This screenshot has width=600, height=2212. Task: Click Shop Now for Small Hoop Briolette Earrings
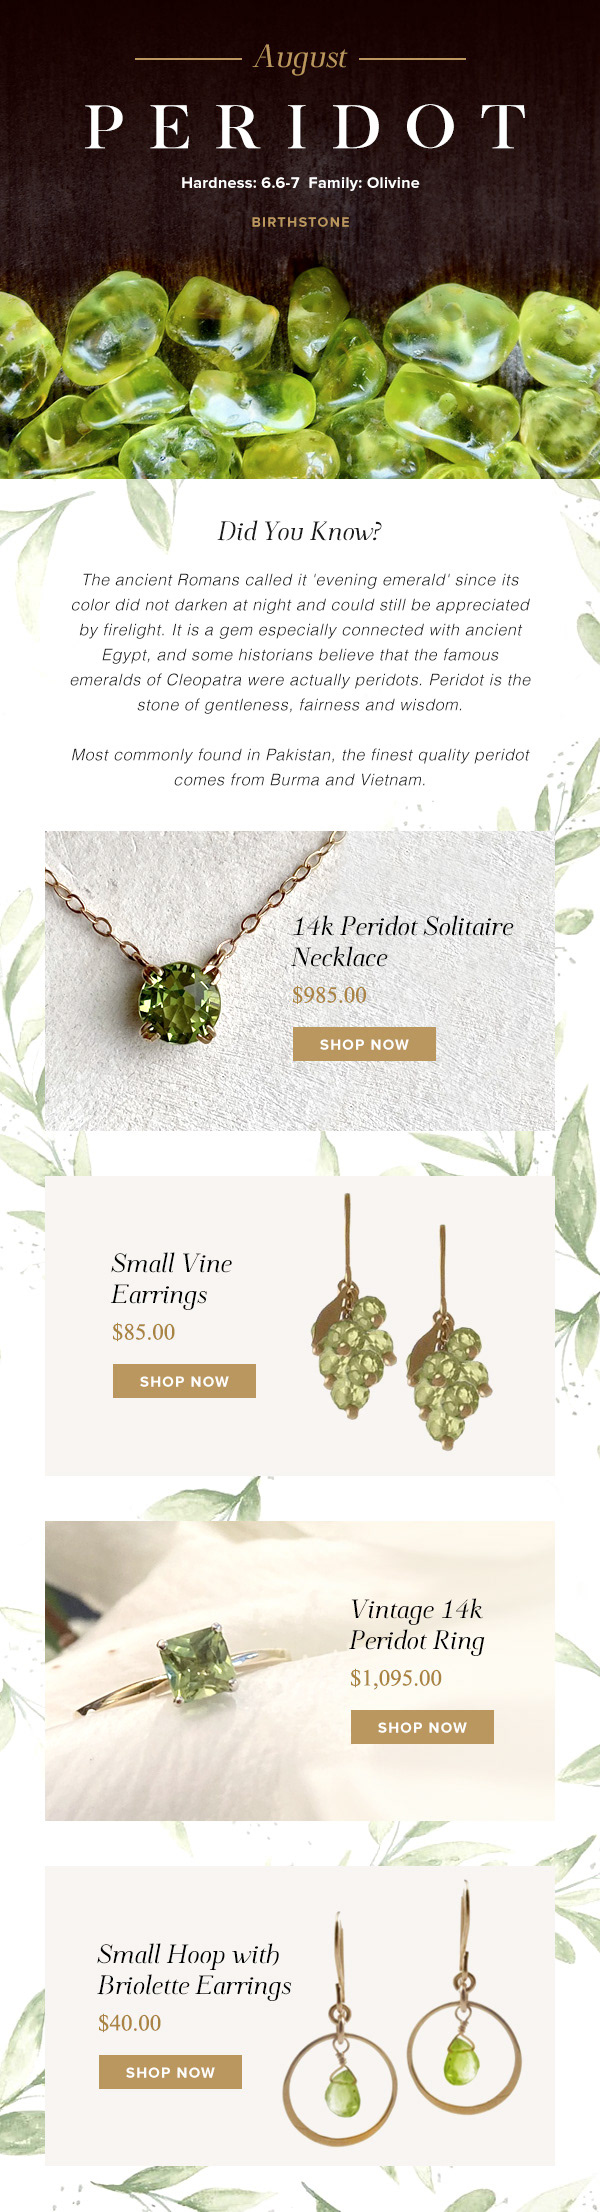click(170, 2072)
